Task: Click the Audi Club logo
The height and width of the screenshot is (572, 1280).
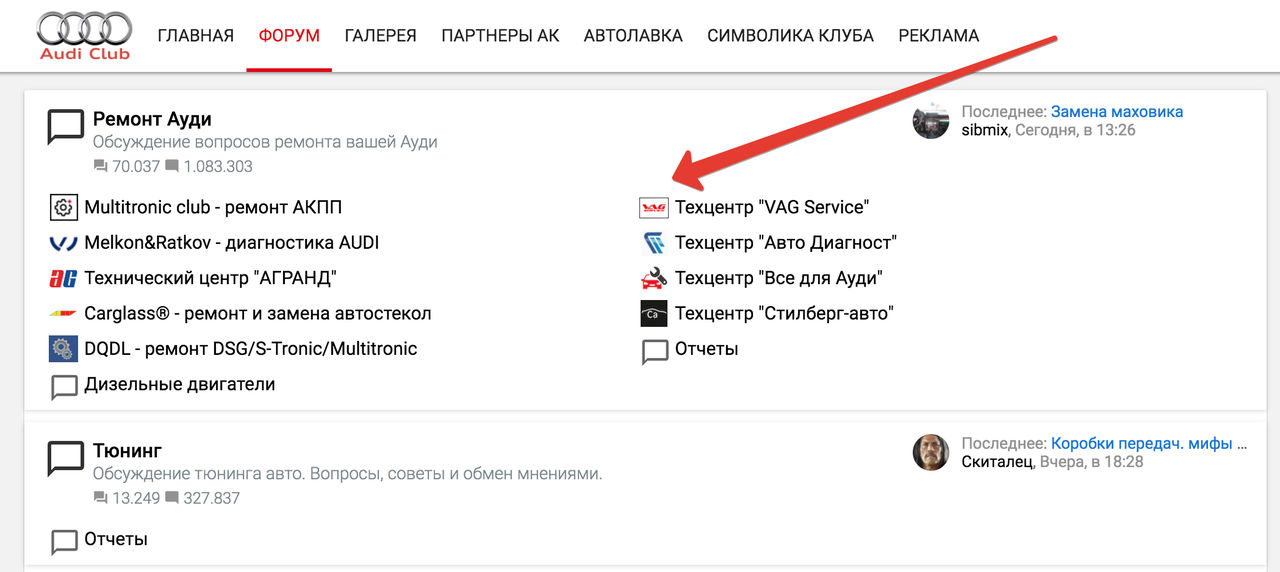Action: [x=85, y=35]
